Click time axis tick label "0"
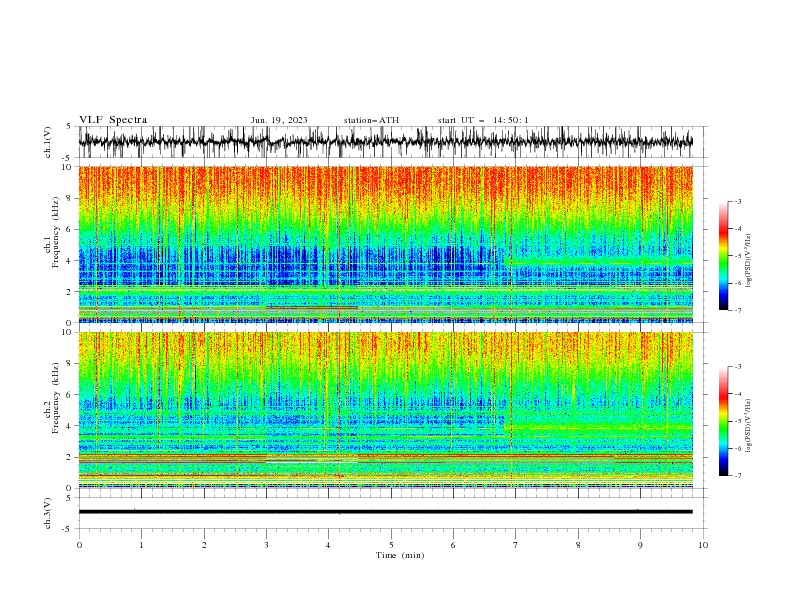Viewport: 792px width, 612px height. [79, 545]
